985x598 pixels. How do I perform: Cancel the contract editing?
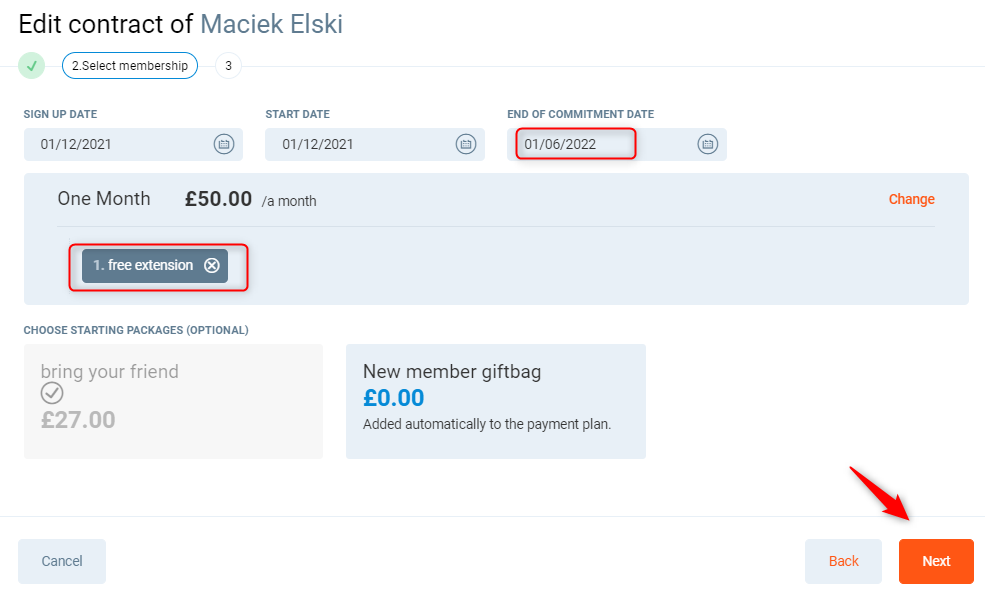click(62, 561)
